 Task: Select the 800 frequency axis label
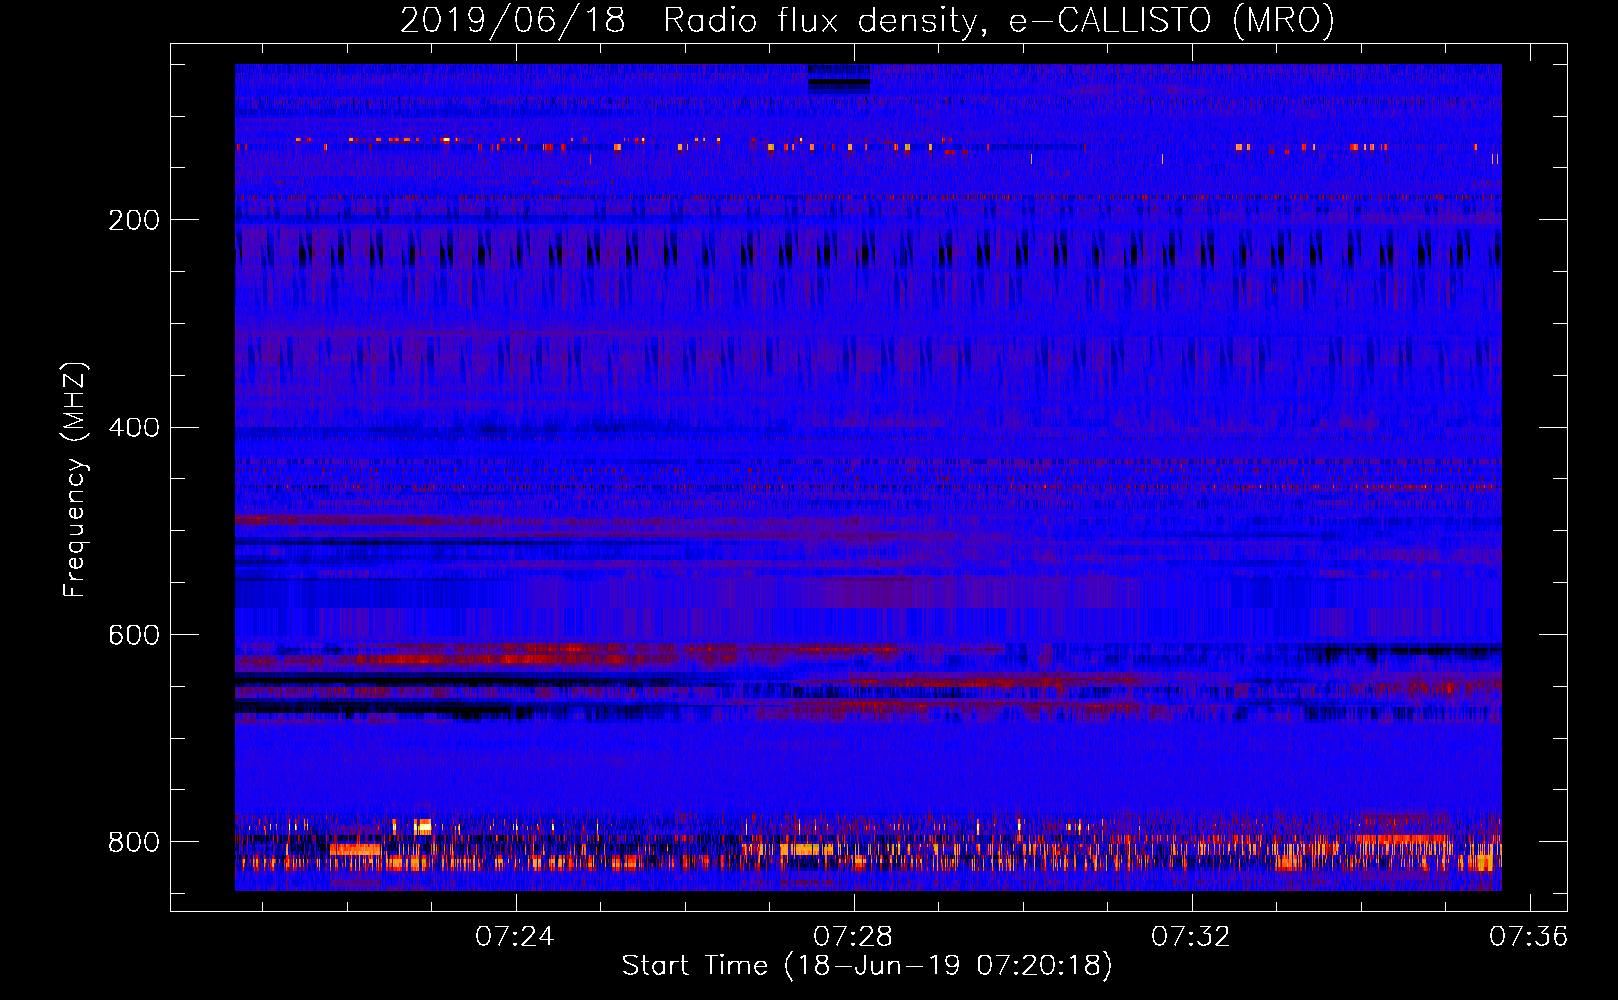[133, 842]
